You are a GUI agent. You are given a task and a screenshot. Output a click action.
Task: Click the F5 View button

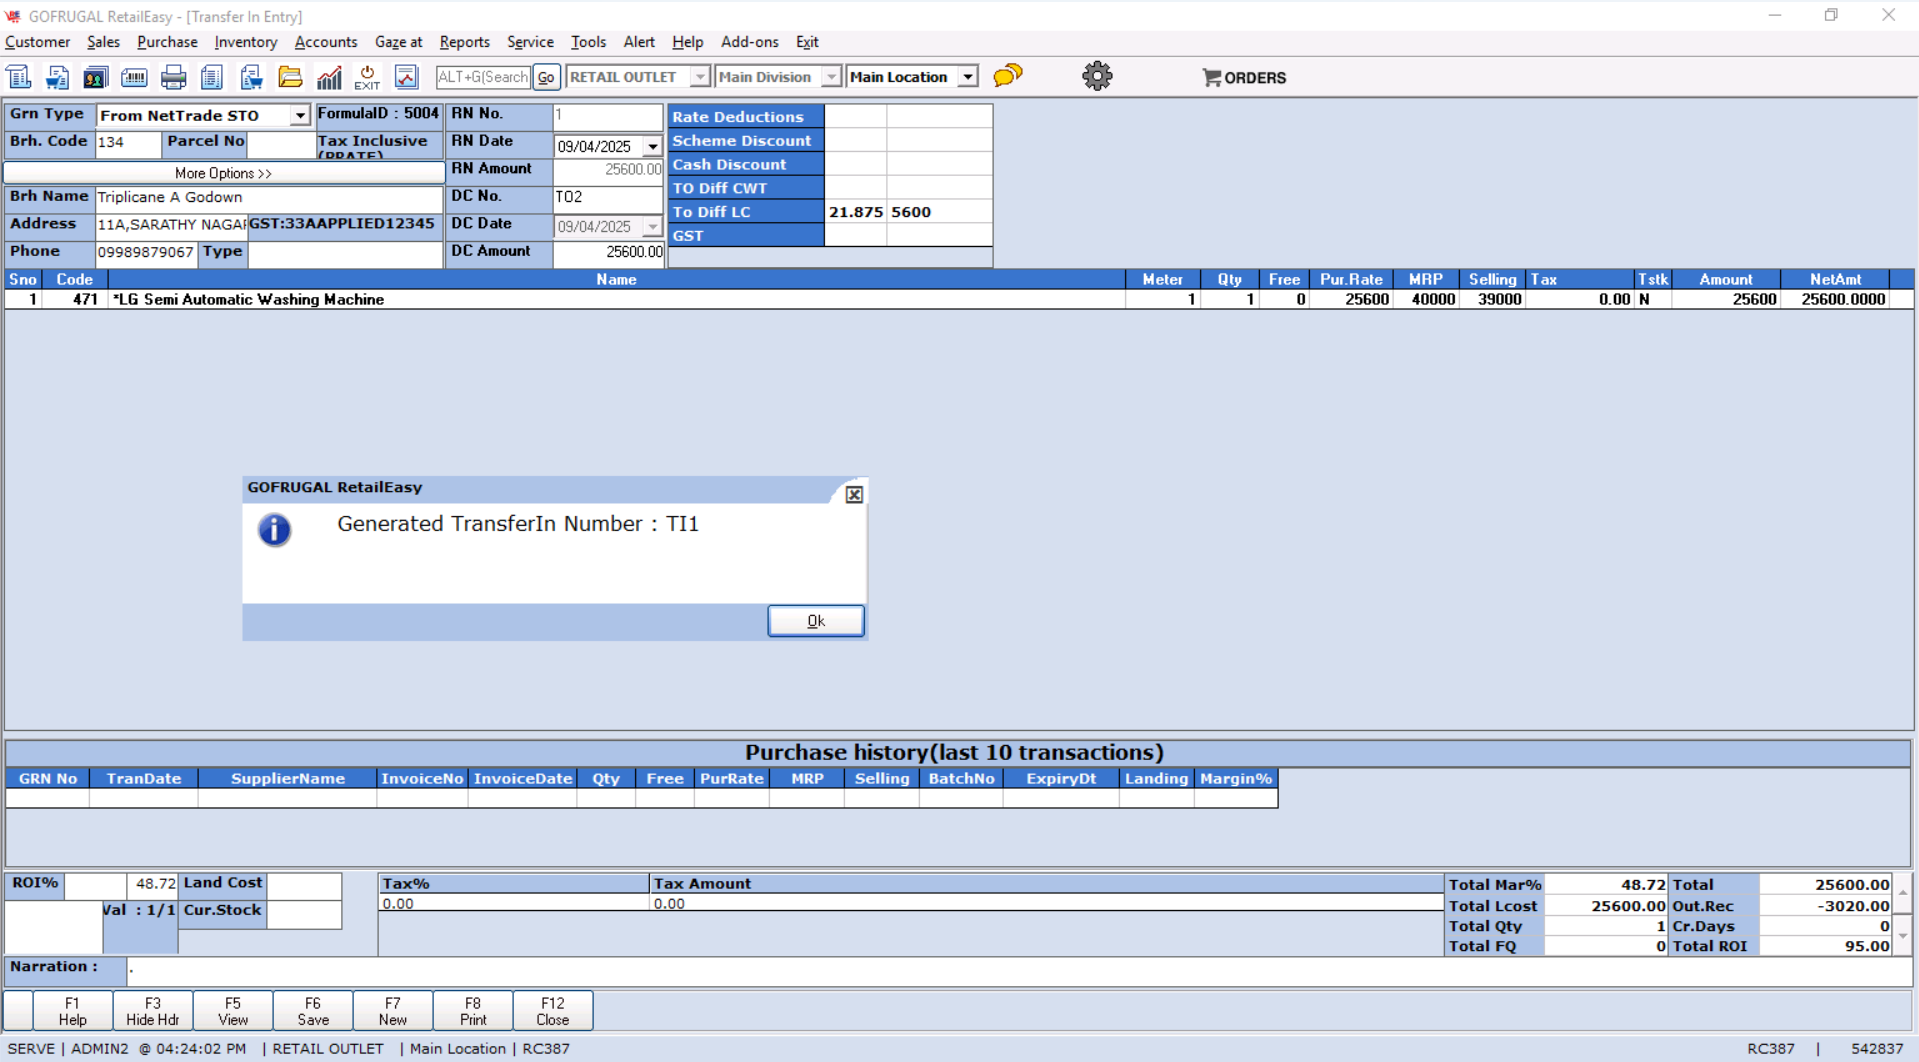(x=233, y=1011)
